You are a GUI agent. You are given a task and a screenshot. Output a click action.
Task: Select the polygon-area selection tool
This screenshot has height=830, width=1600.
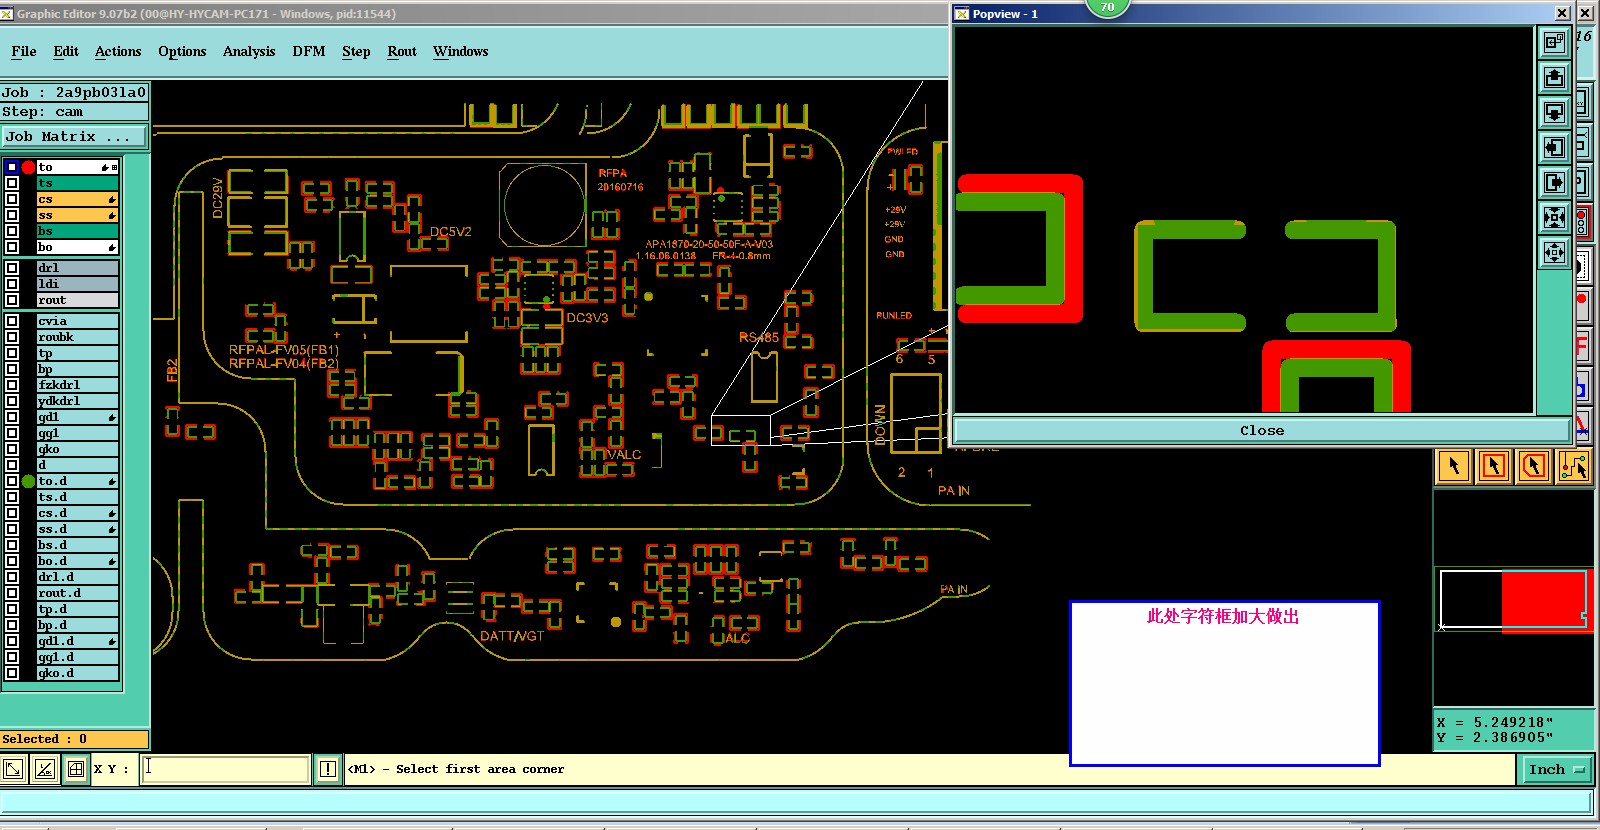1534,466
